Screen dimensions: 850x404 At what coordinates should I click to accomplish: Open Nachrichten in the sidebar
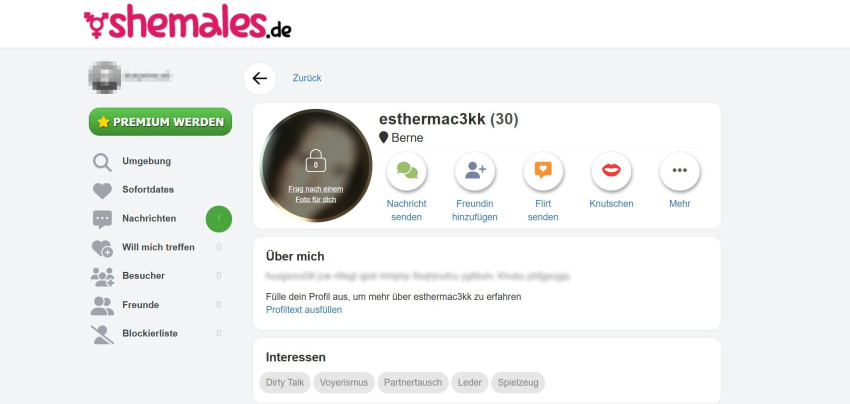point(149,219)
